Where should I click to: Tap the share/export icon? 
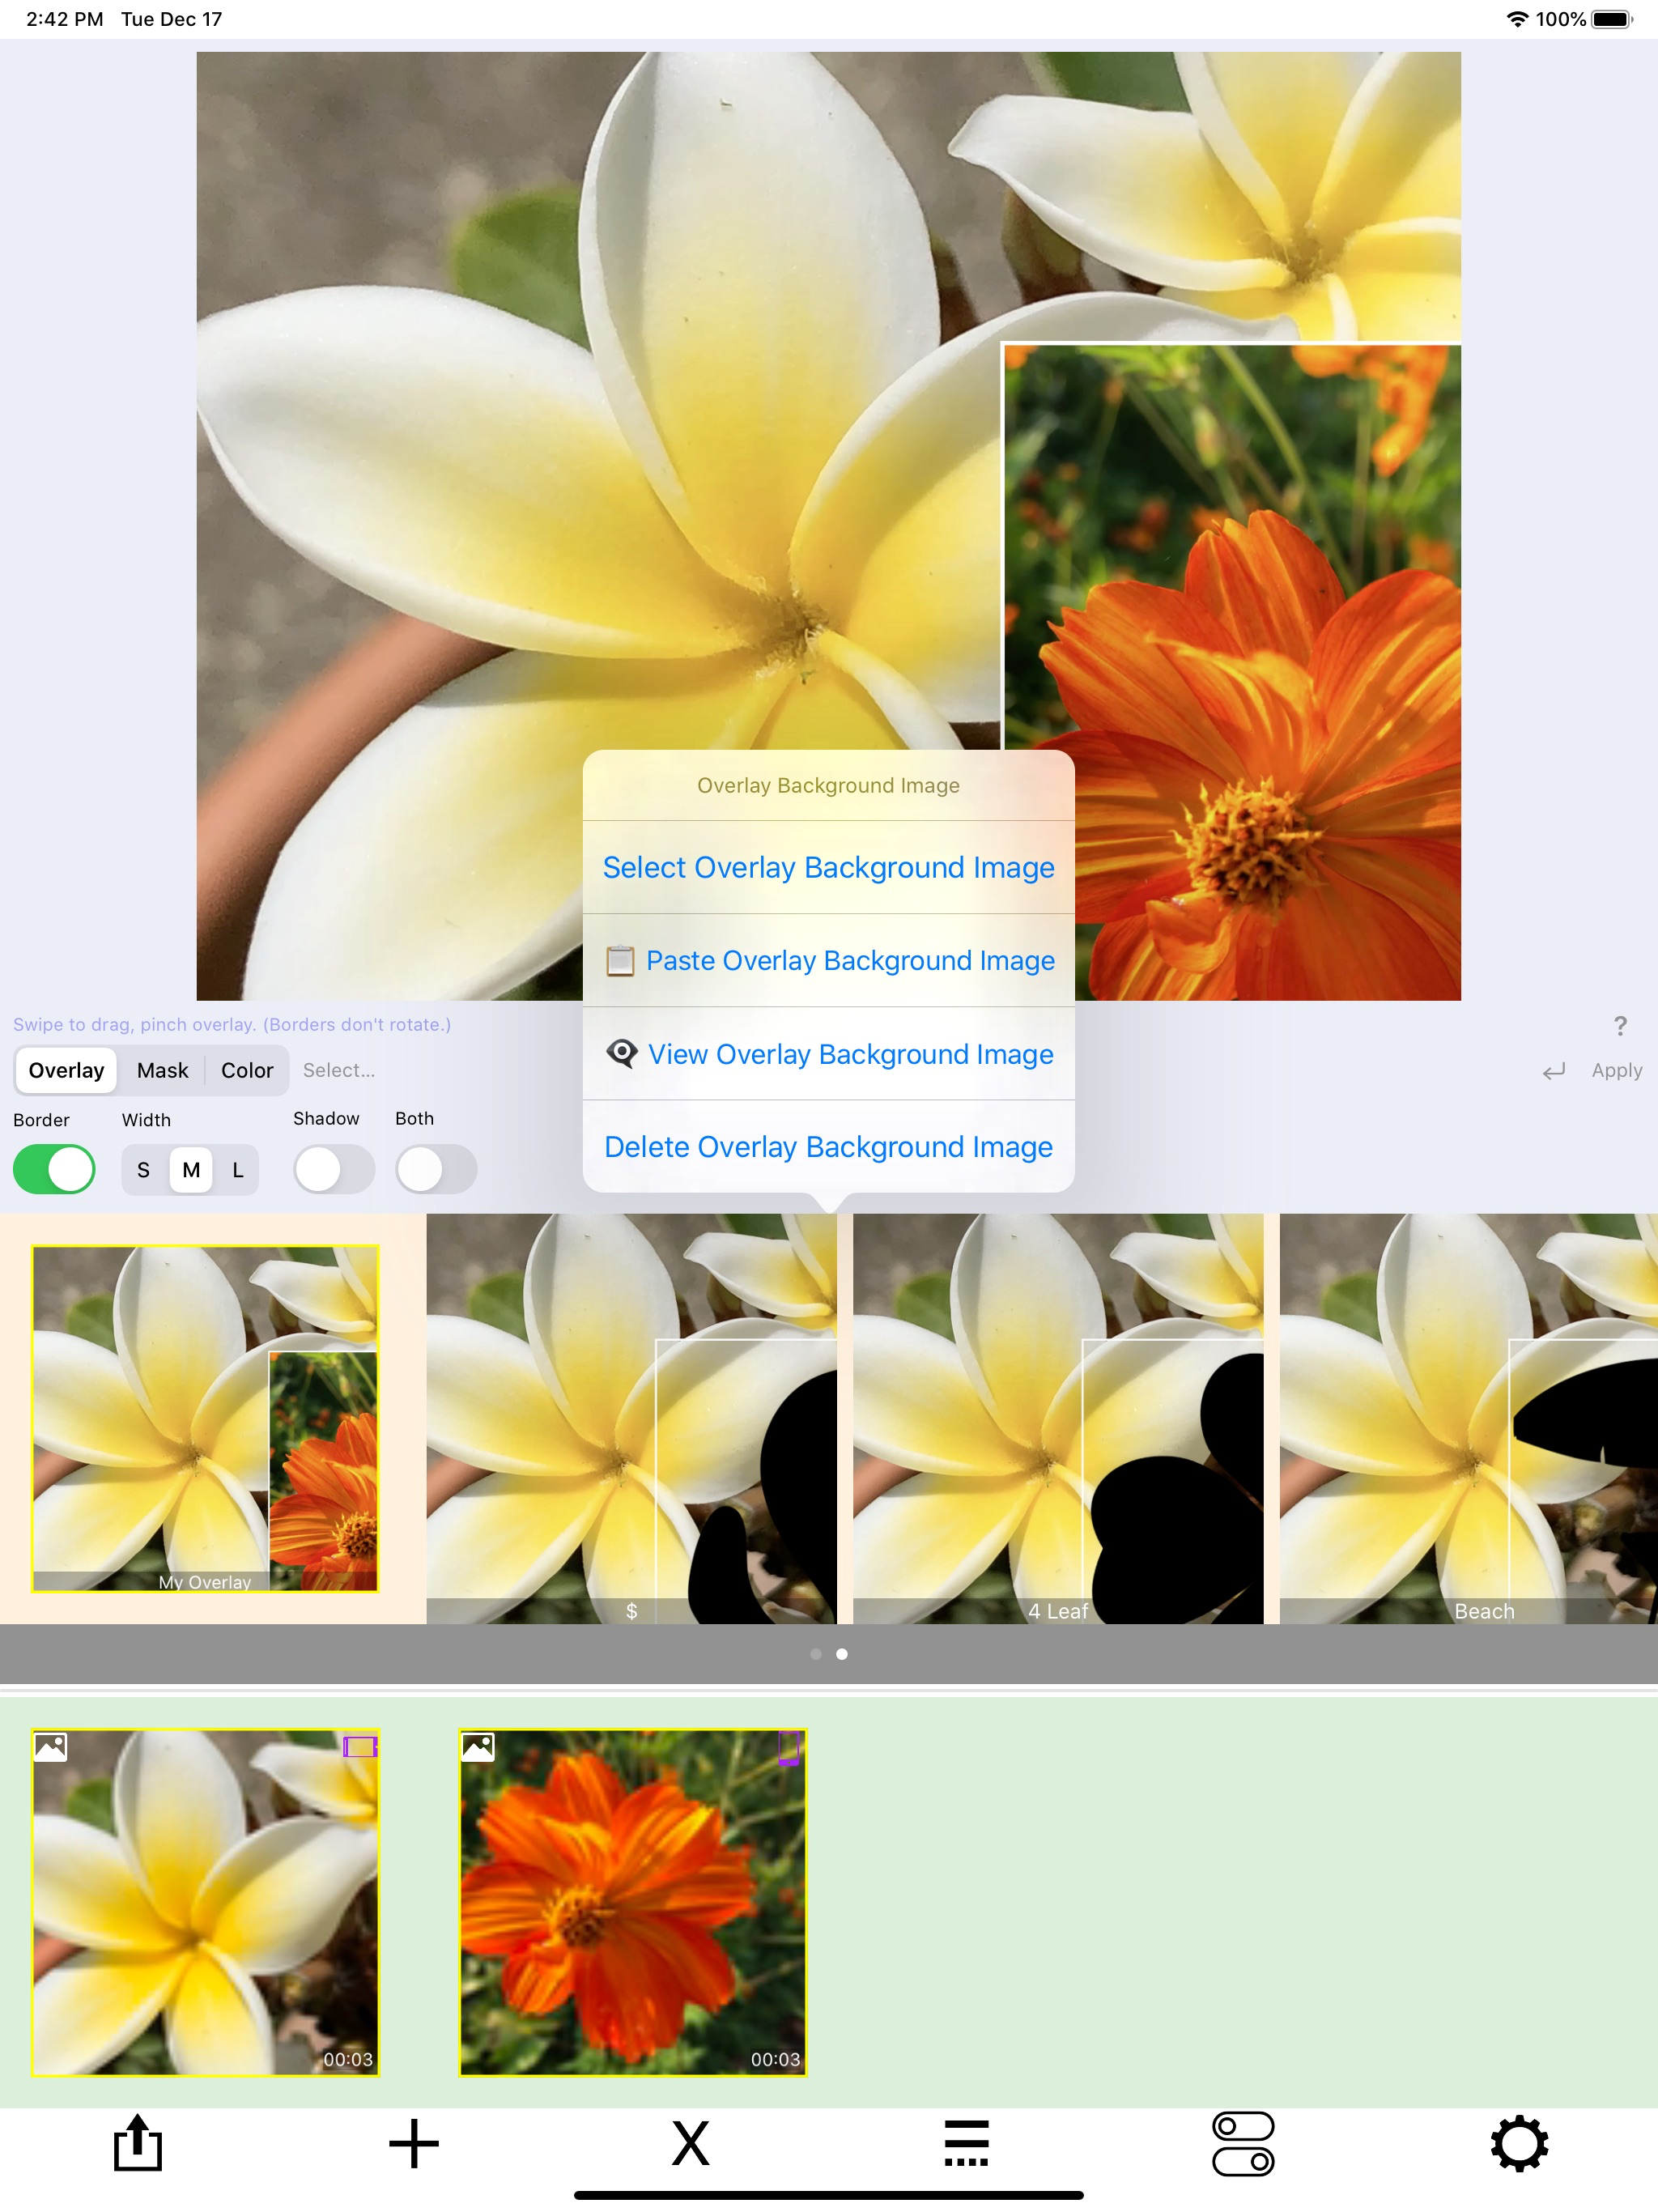click(x=137, y=2143)
